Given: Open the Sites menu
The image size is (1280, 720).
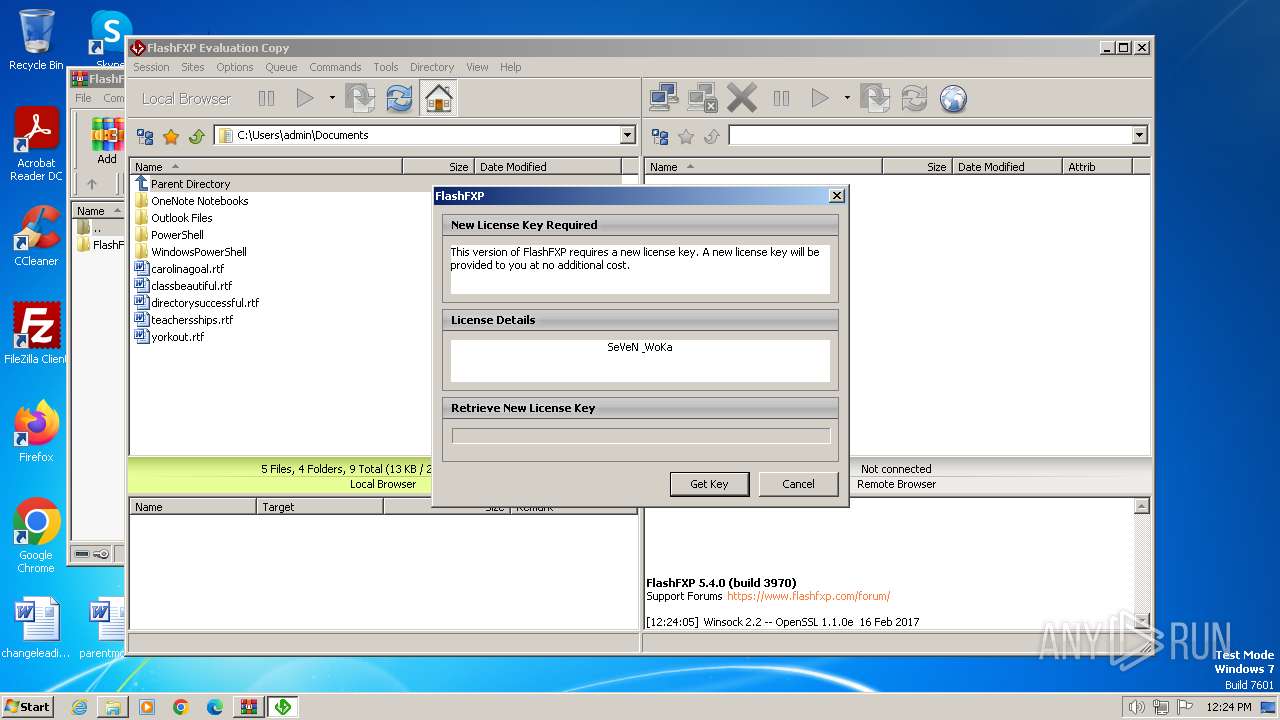Looking at the screenshot, I should (x=193, y=67).
